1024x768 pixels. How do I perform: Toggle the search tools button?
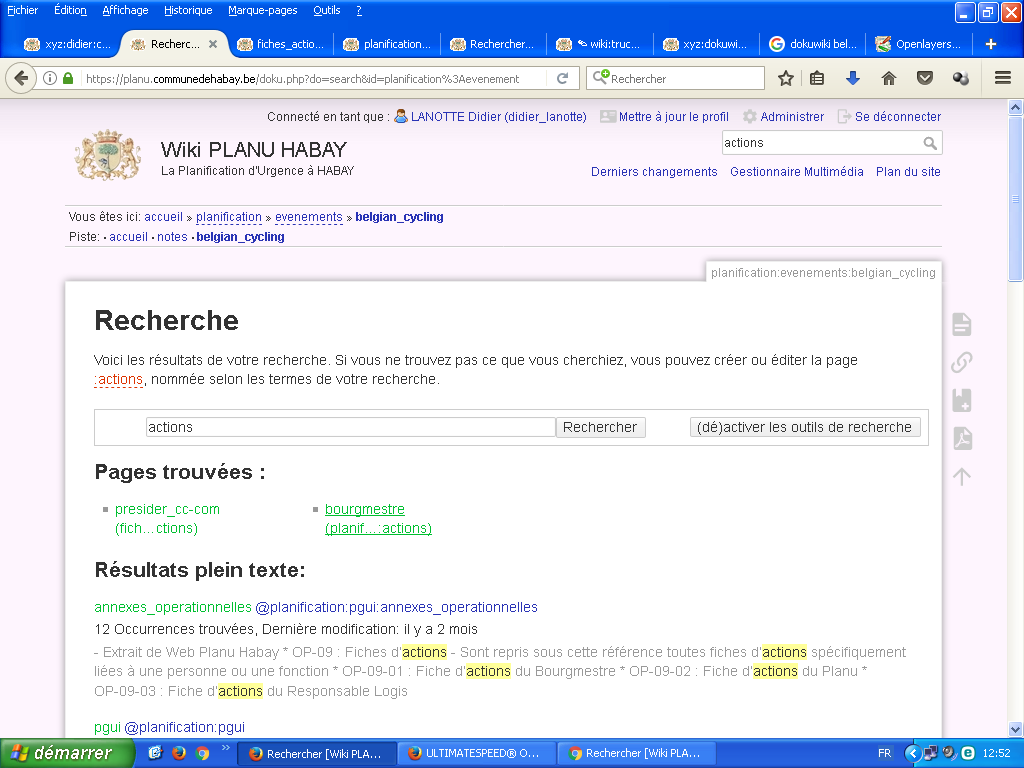805,427
